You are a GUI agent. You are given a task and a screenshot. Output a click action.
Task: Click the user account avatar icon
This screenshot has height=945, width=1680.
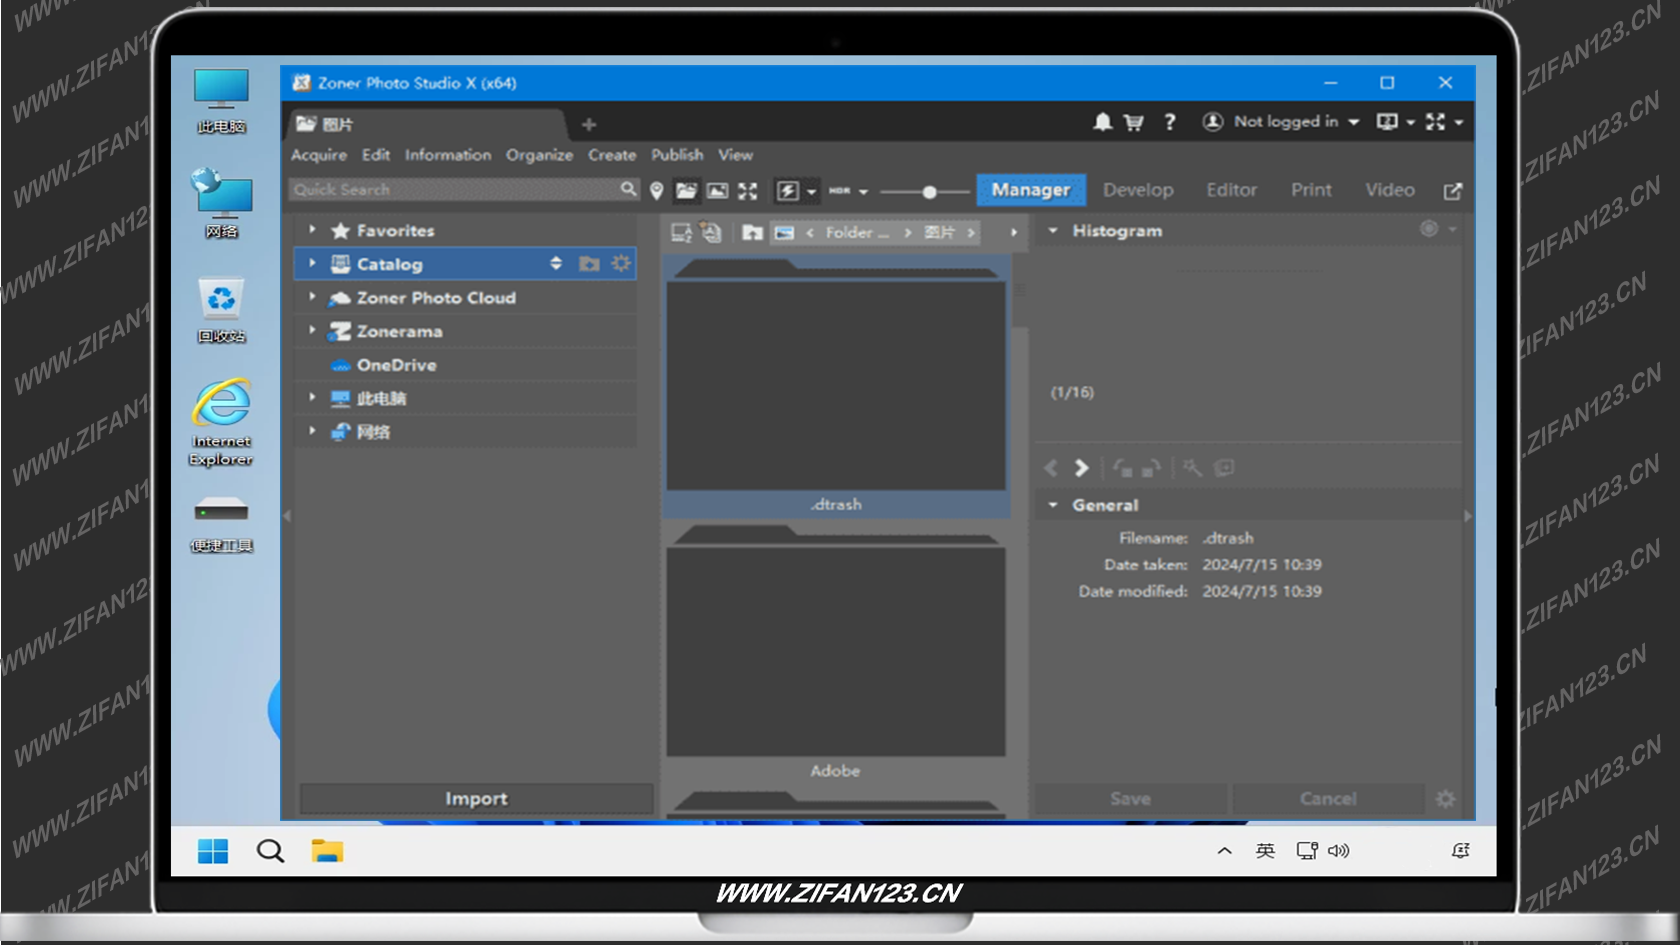[x=1213, y=122]
